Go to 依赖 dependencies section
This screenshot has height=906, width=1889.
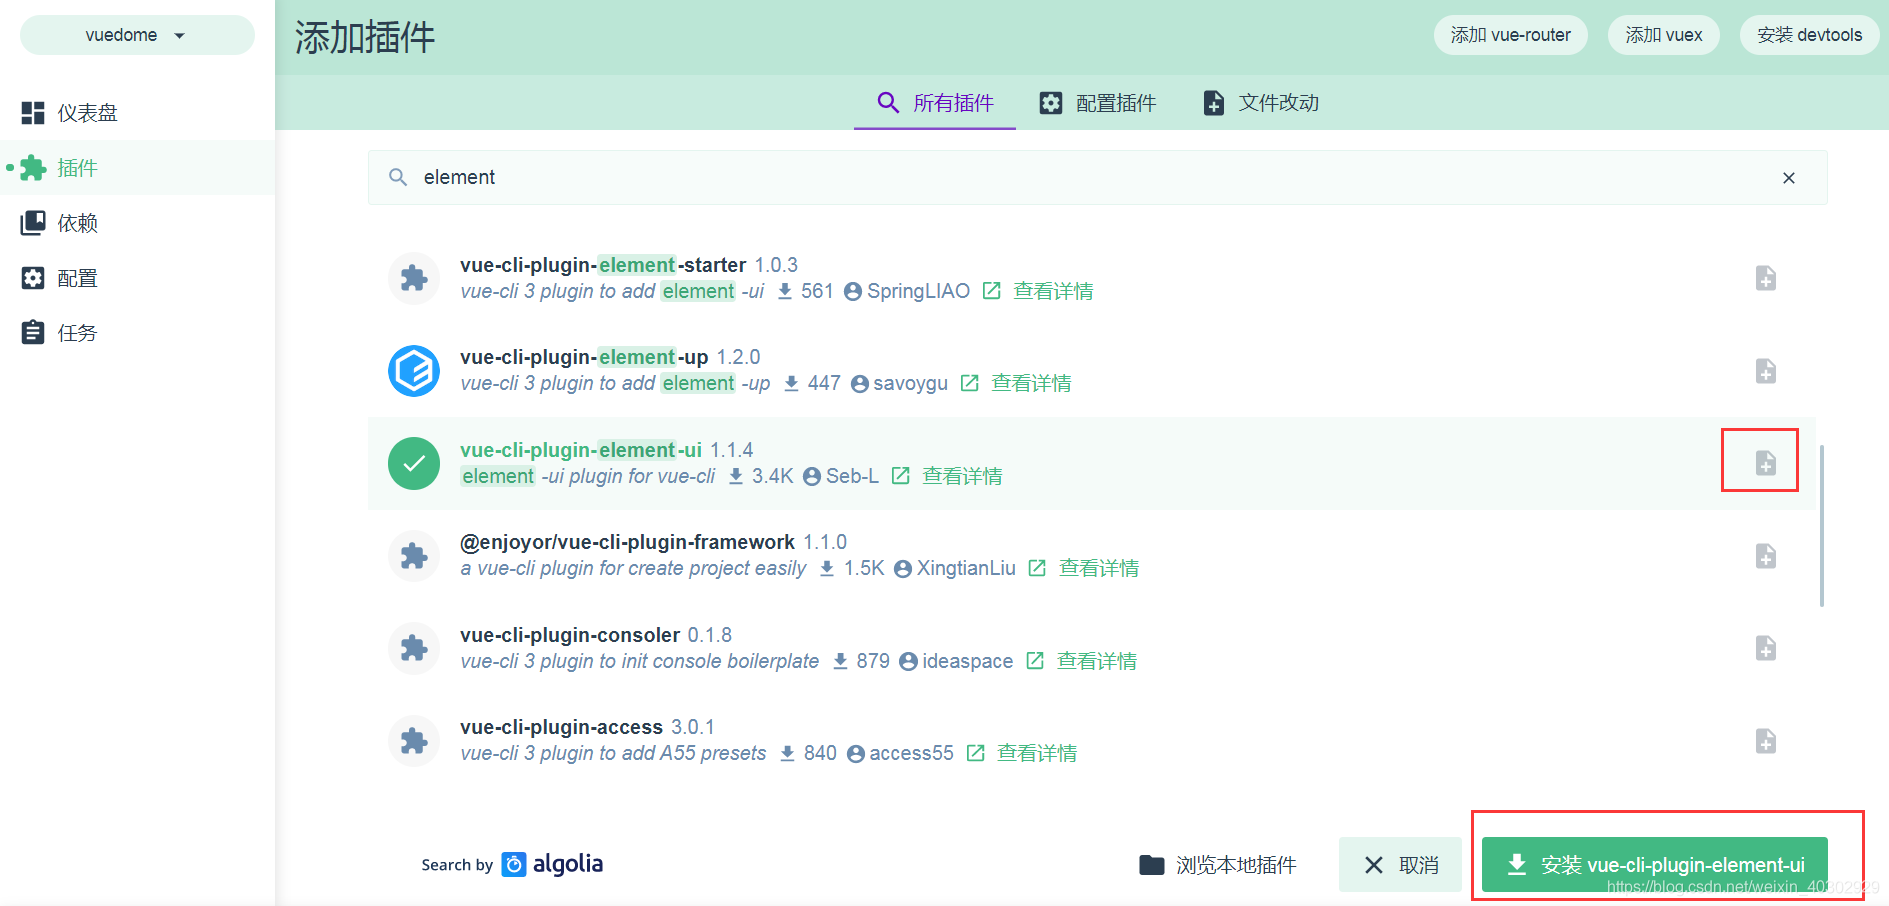click(137, 223)
